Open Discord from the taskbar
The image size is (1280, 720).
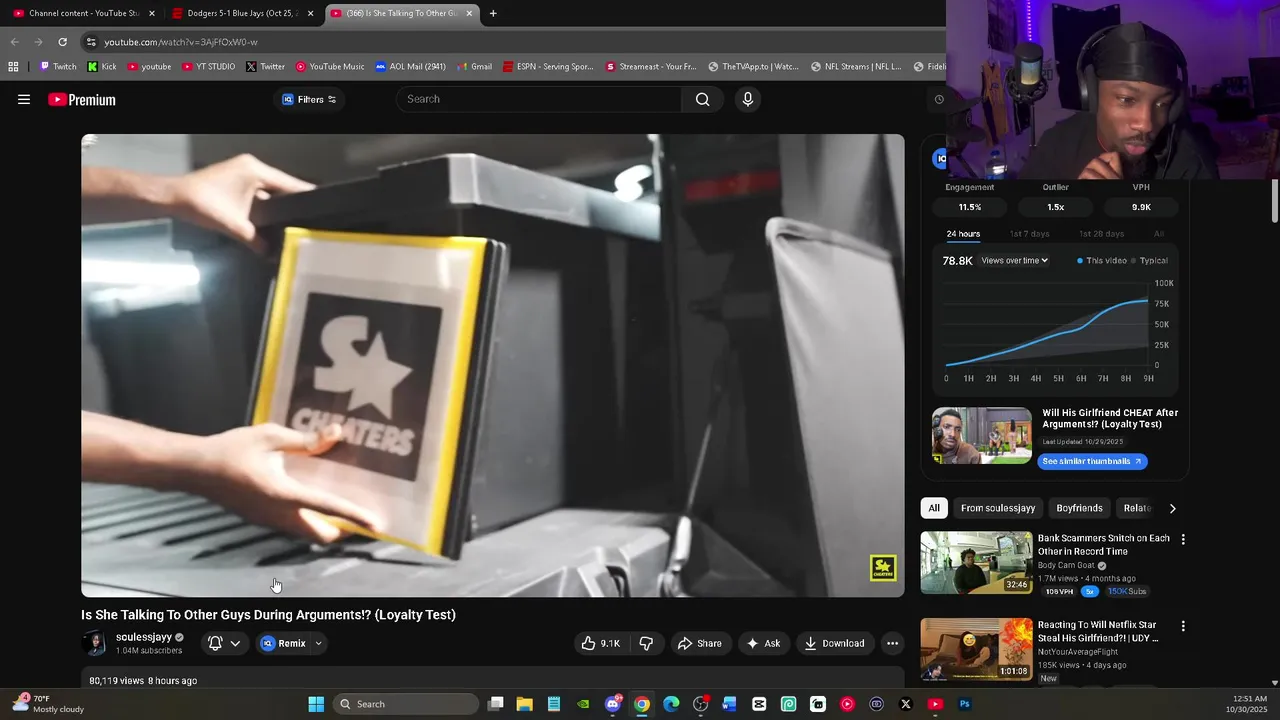tap(613, 704)
